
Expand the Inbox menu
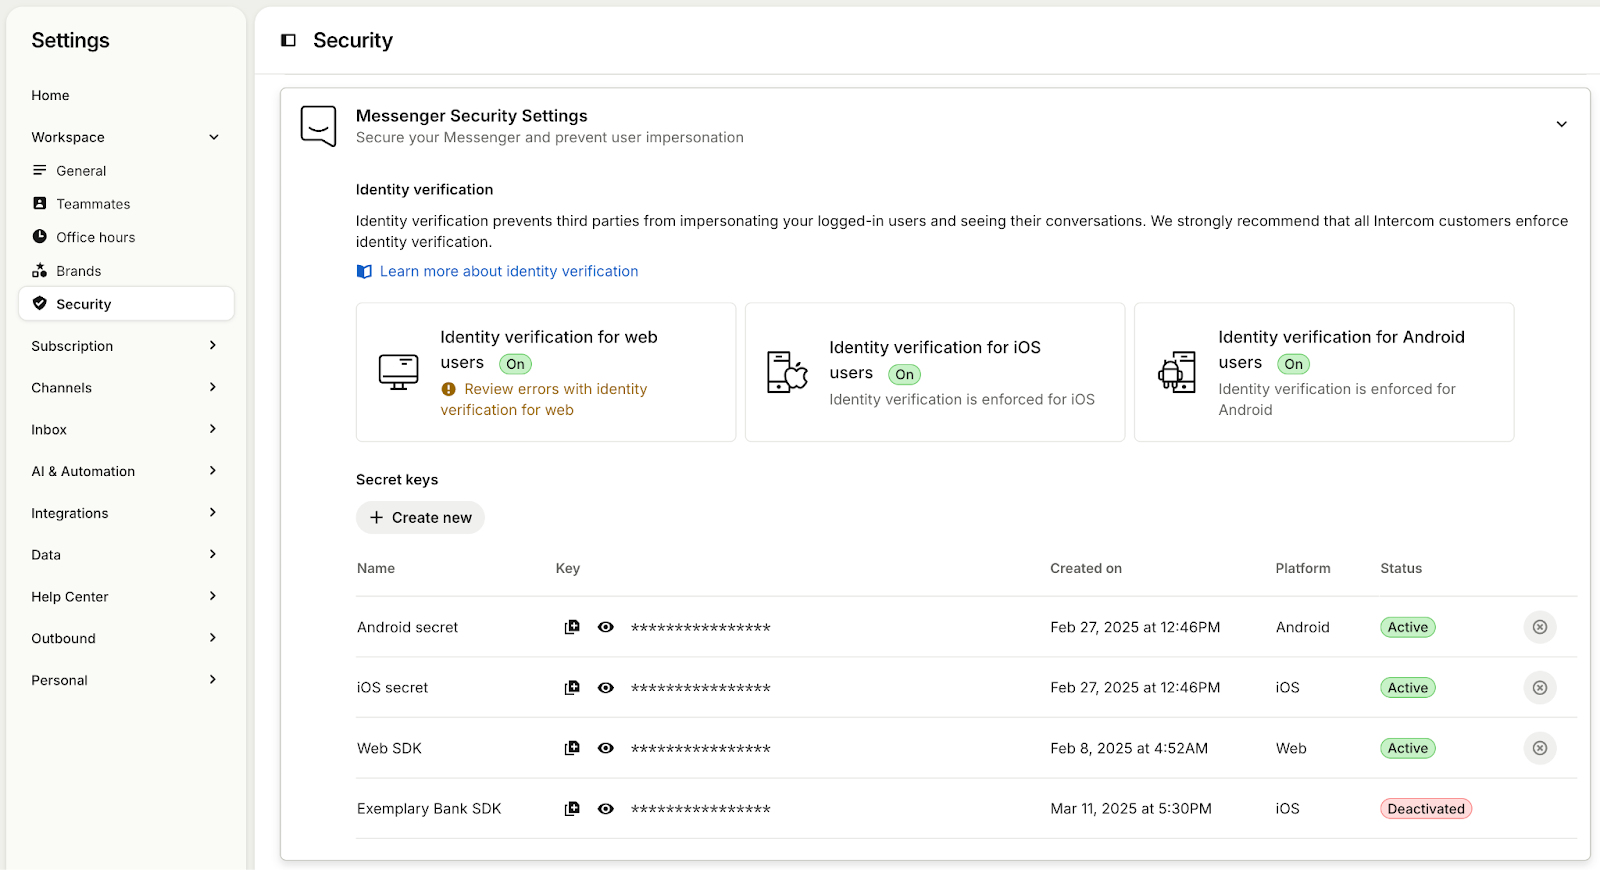coord(213,429)
